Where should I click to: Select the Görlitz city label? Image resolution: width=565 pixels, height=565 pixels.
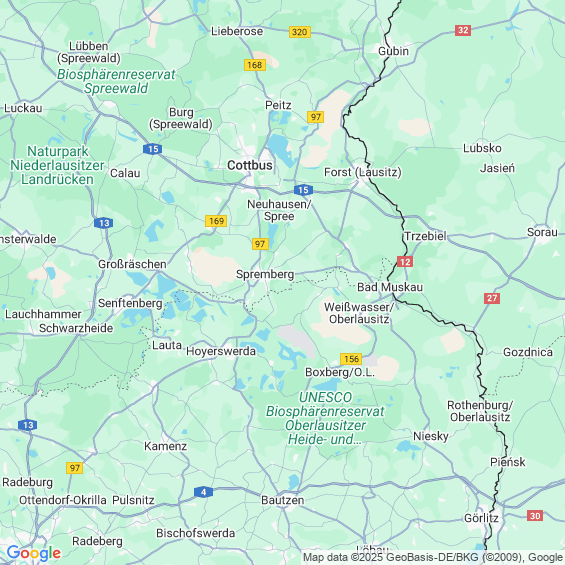click(x=481, y=518)
